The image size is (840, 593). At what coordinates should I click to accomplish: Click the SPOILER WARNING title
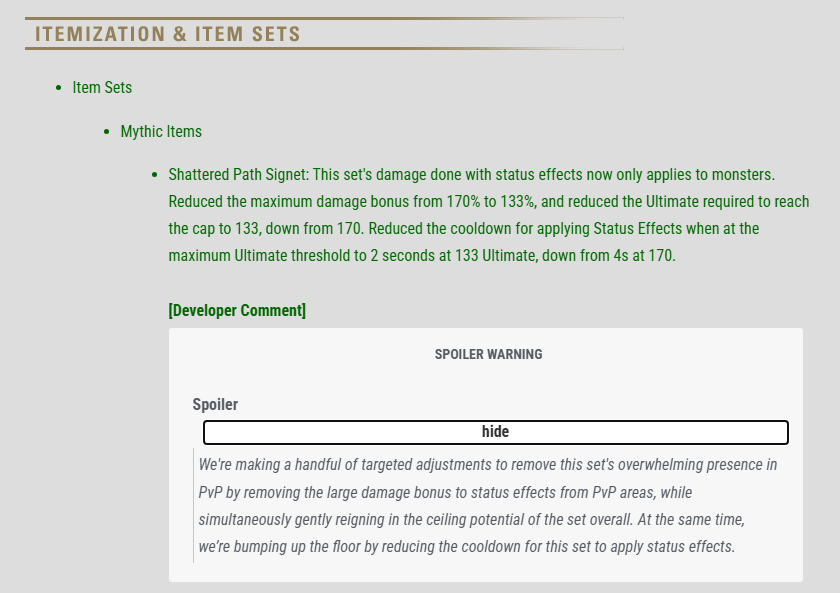tap(488, 354)
